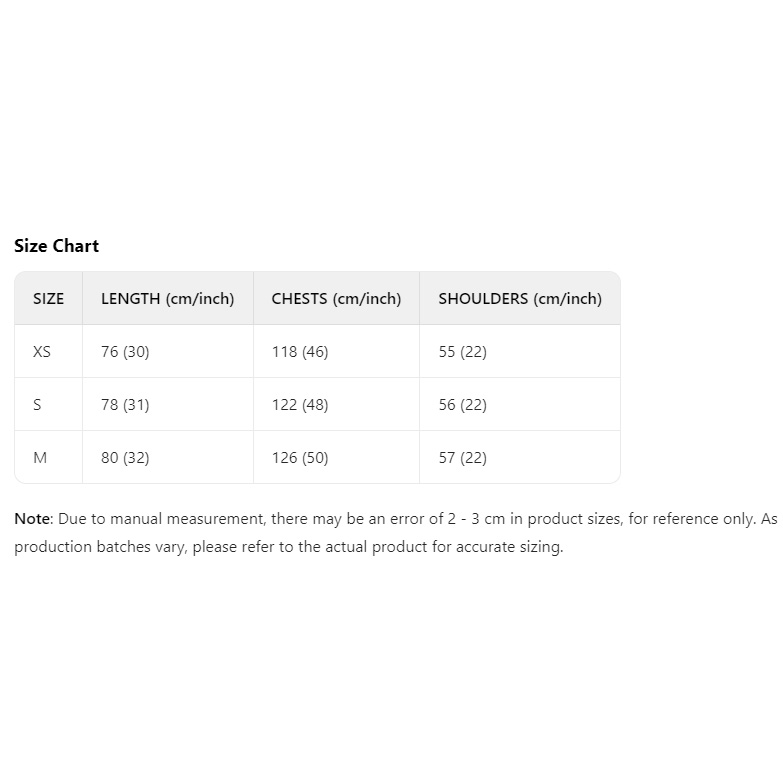
Task: Click the M size row label
Action: [40, 457]
